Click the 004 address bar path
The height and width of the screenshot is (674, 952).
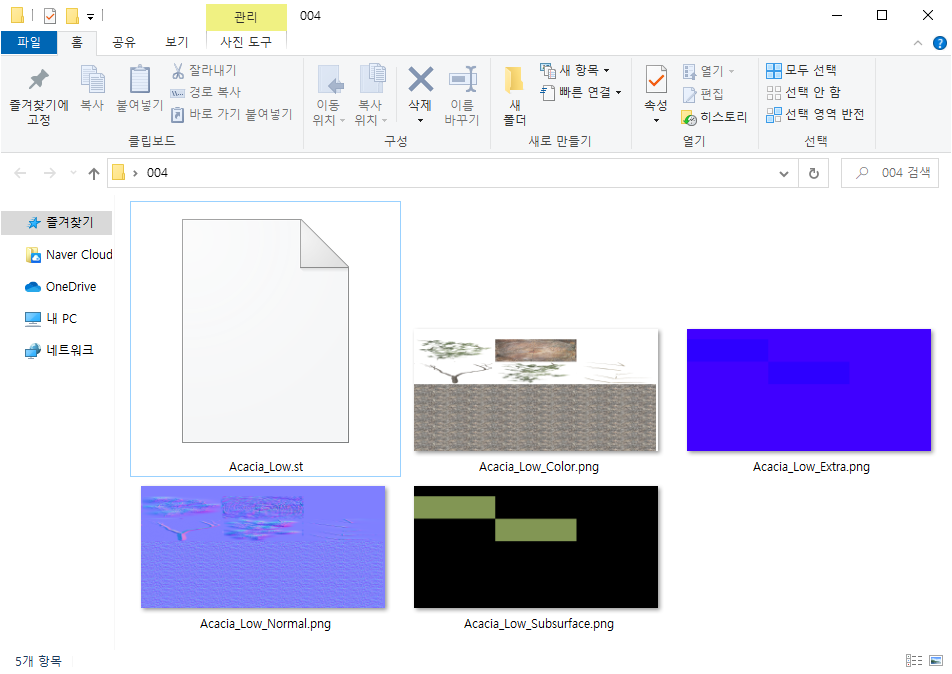[157, 173]
